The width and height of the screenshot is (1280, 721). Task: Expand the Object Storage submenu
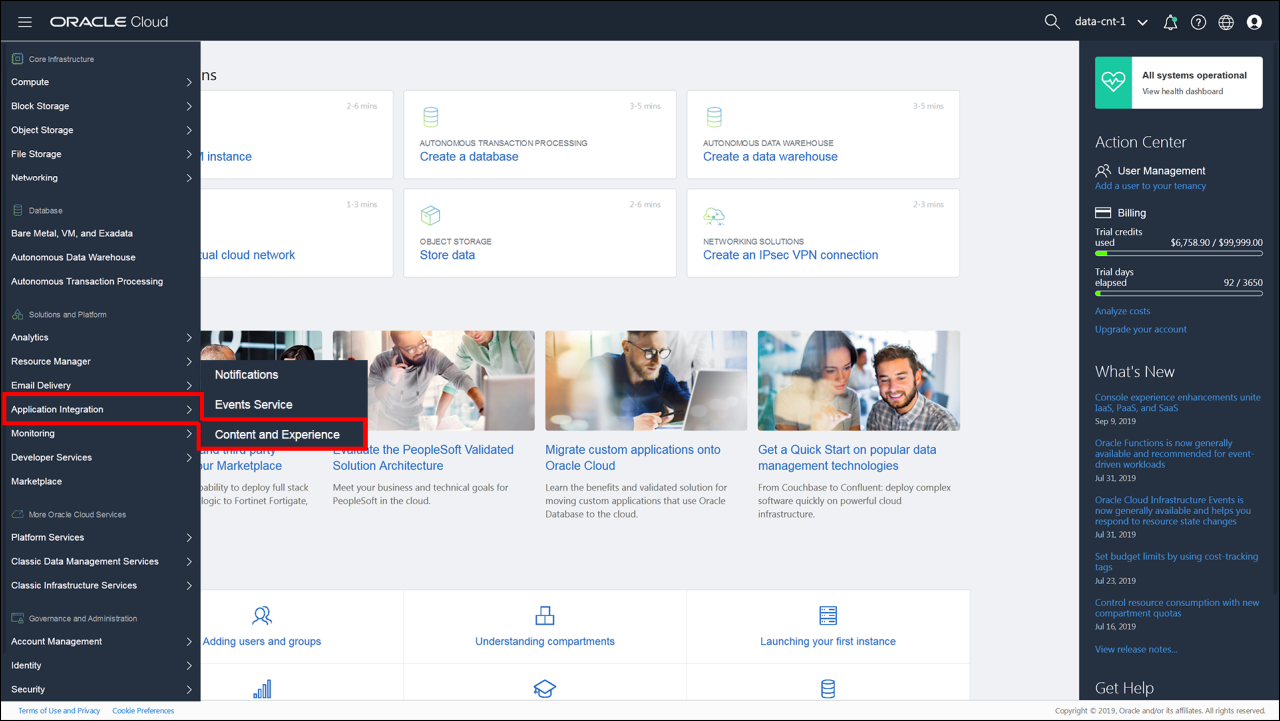point(100,130)
